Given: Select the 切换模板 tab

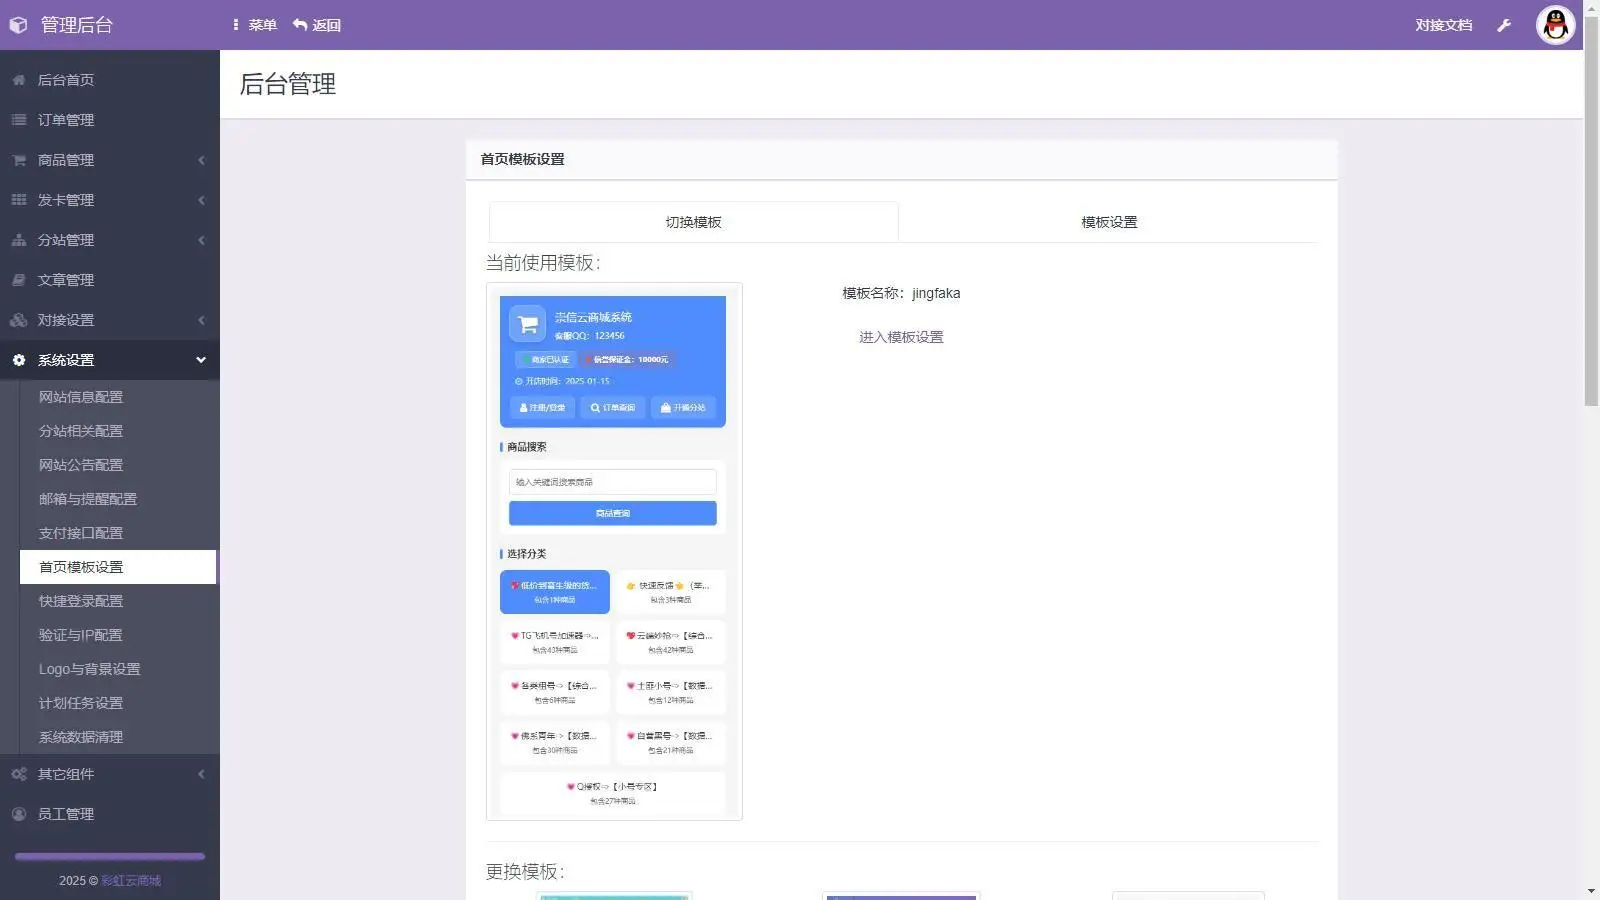Looking at the screenshot, I should (x=692, y=222).
